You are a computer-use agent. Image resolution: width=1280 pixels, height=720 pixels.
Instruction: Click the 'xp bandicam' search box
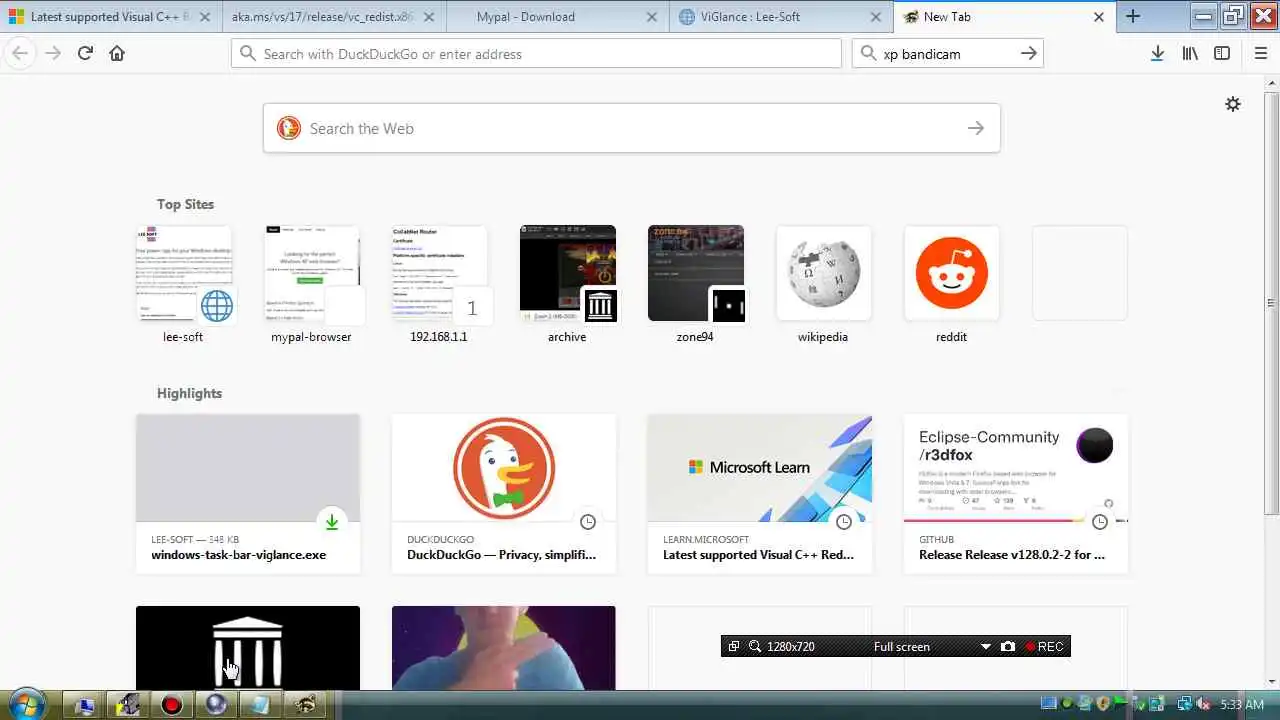point(948,53)
